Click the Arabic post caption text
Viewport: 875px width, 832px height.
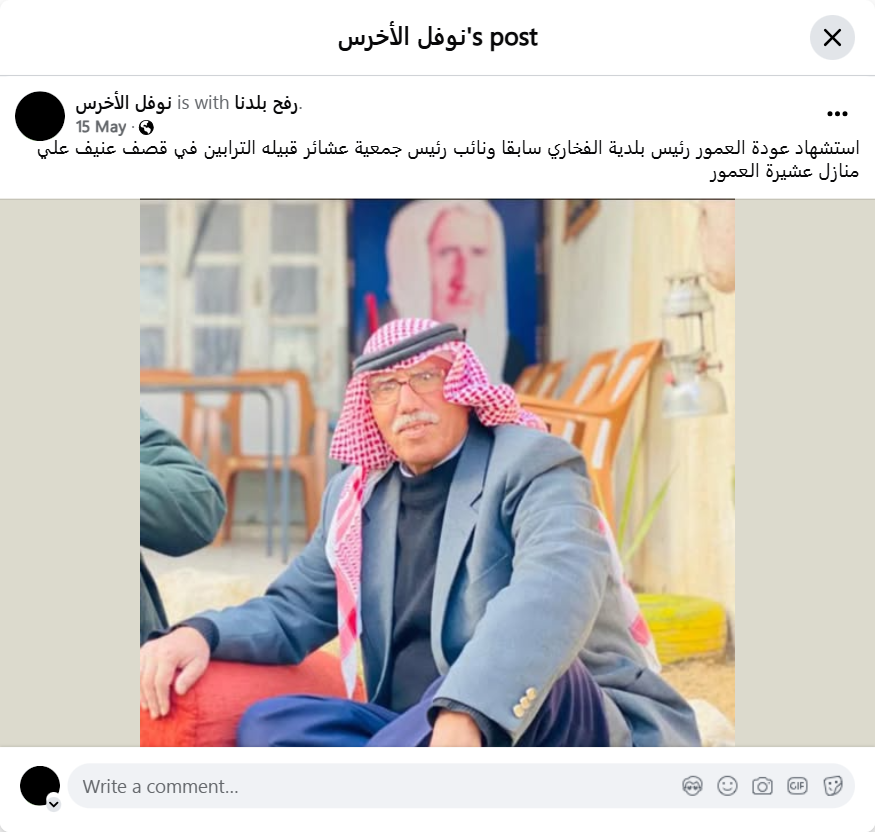pyautogui.click(x=448, y=160)
